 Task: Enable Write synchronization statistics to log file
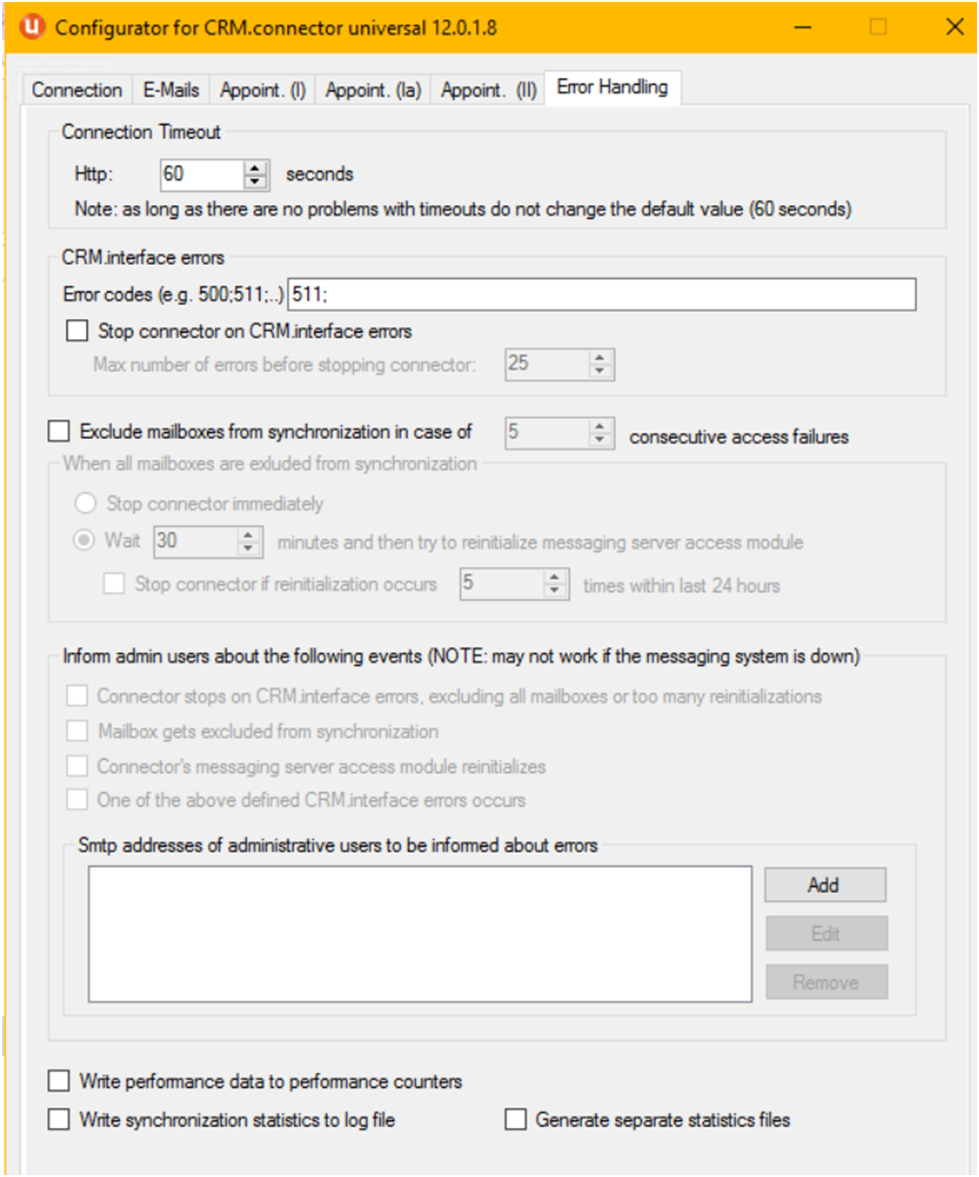point(59,1119)
